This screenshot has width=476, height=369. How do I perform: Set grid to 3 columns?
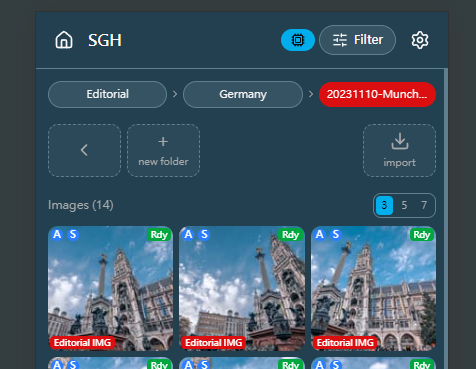pyautogui.click(x=384, y=205)
